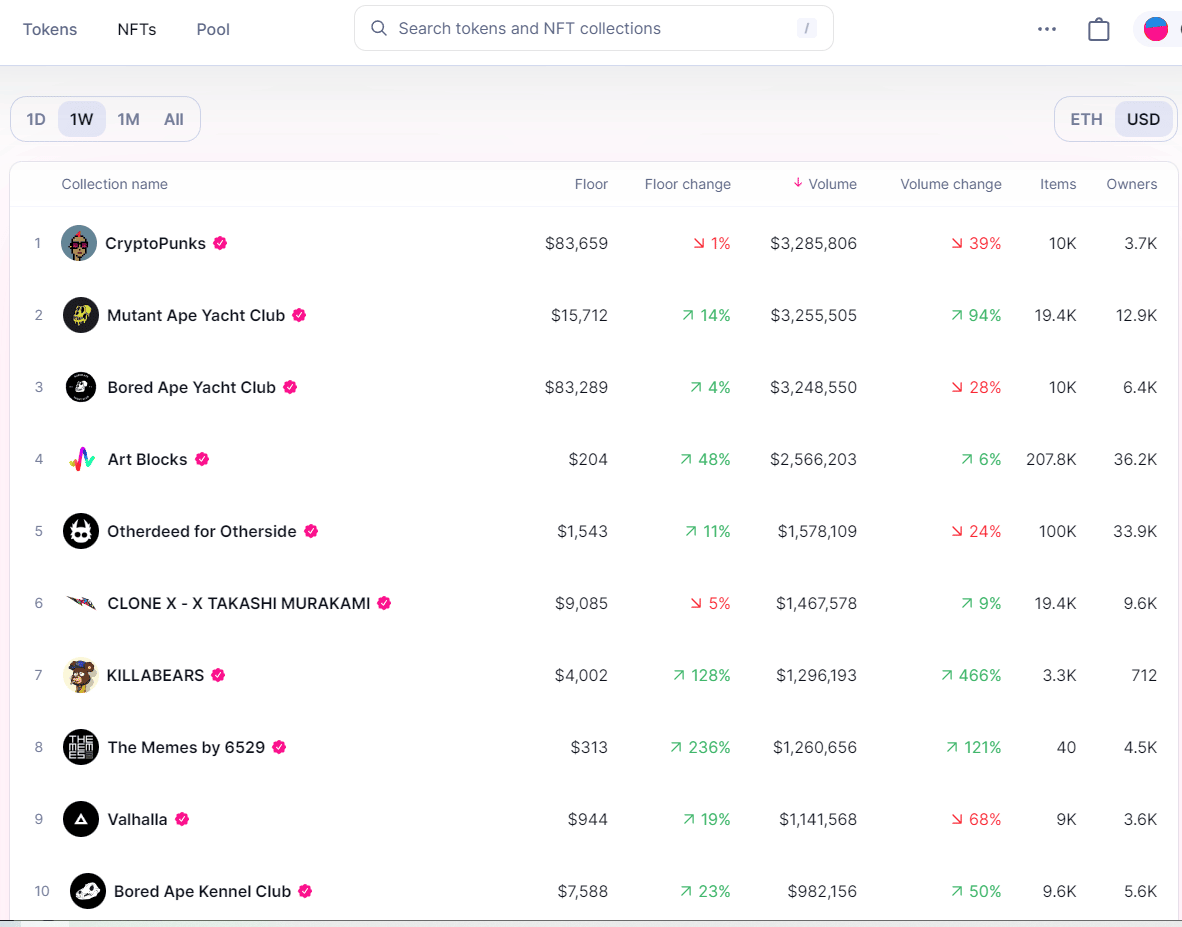
Task: Click Valhalla volume change 68%
Action: point(976,819)
